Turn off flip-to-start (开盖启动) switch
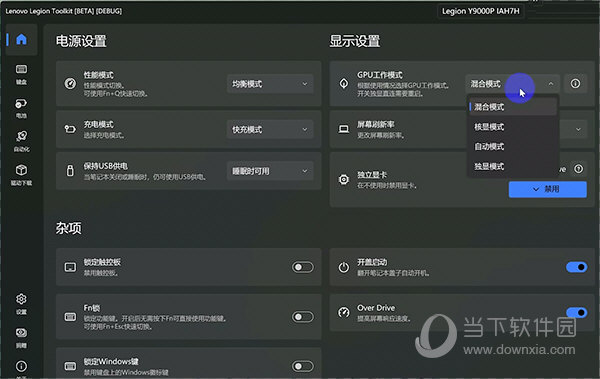 (577, 267)
